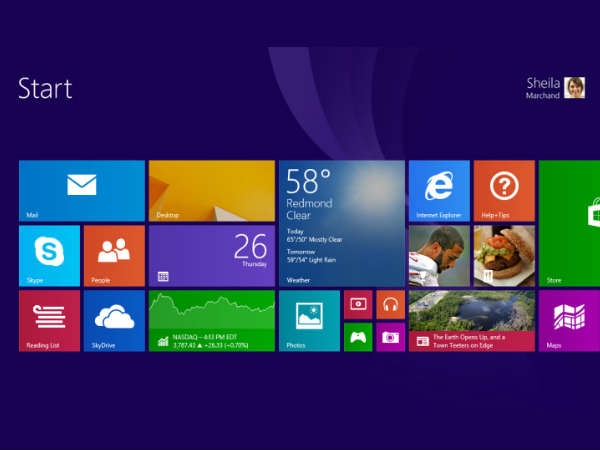Click the 58° temperature reading
This screenshot has height=450, width=600.
tap(308, 181)
